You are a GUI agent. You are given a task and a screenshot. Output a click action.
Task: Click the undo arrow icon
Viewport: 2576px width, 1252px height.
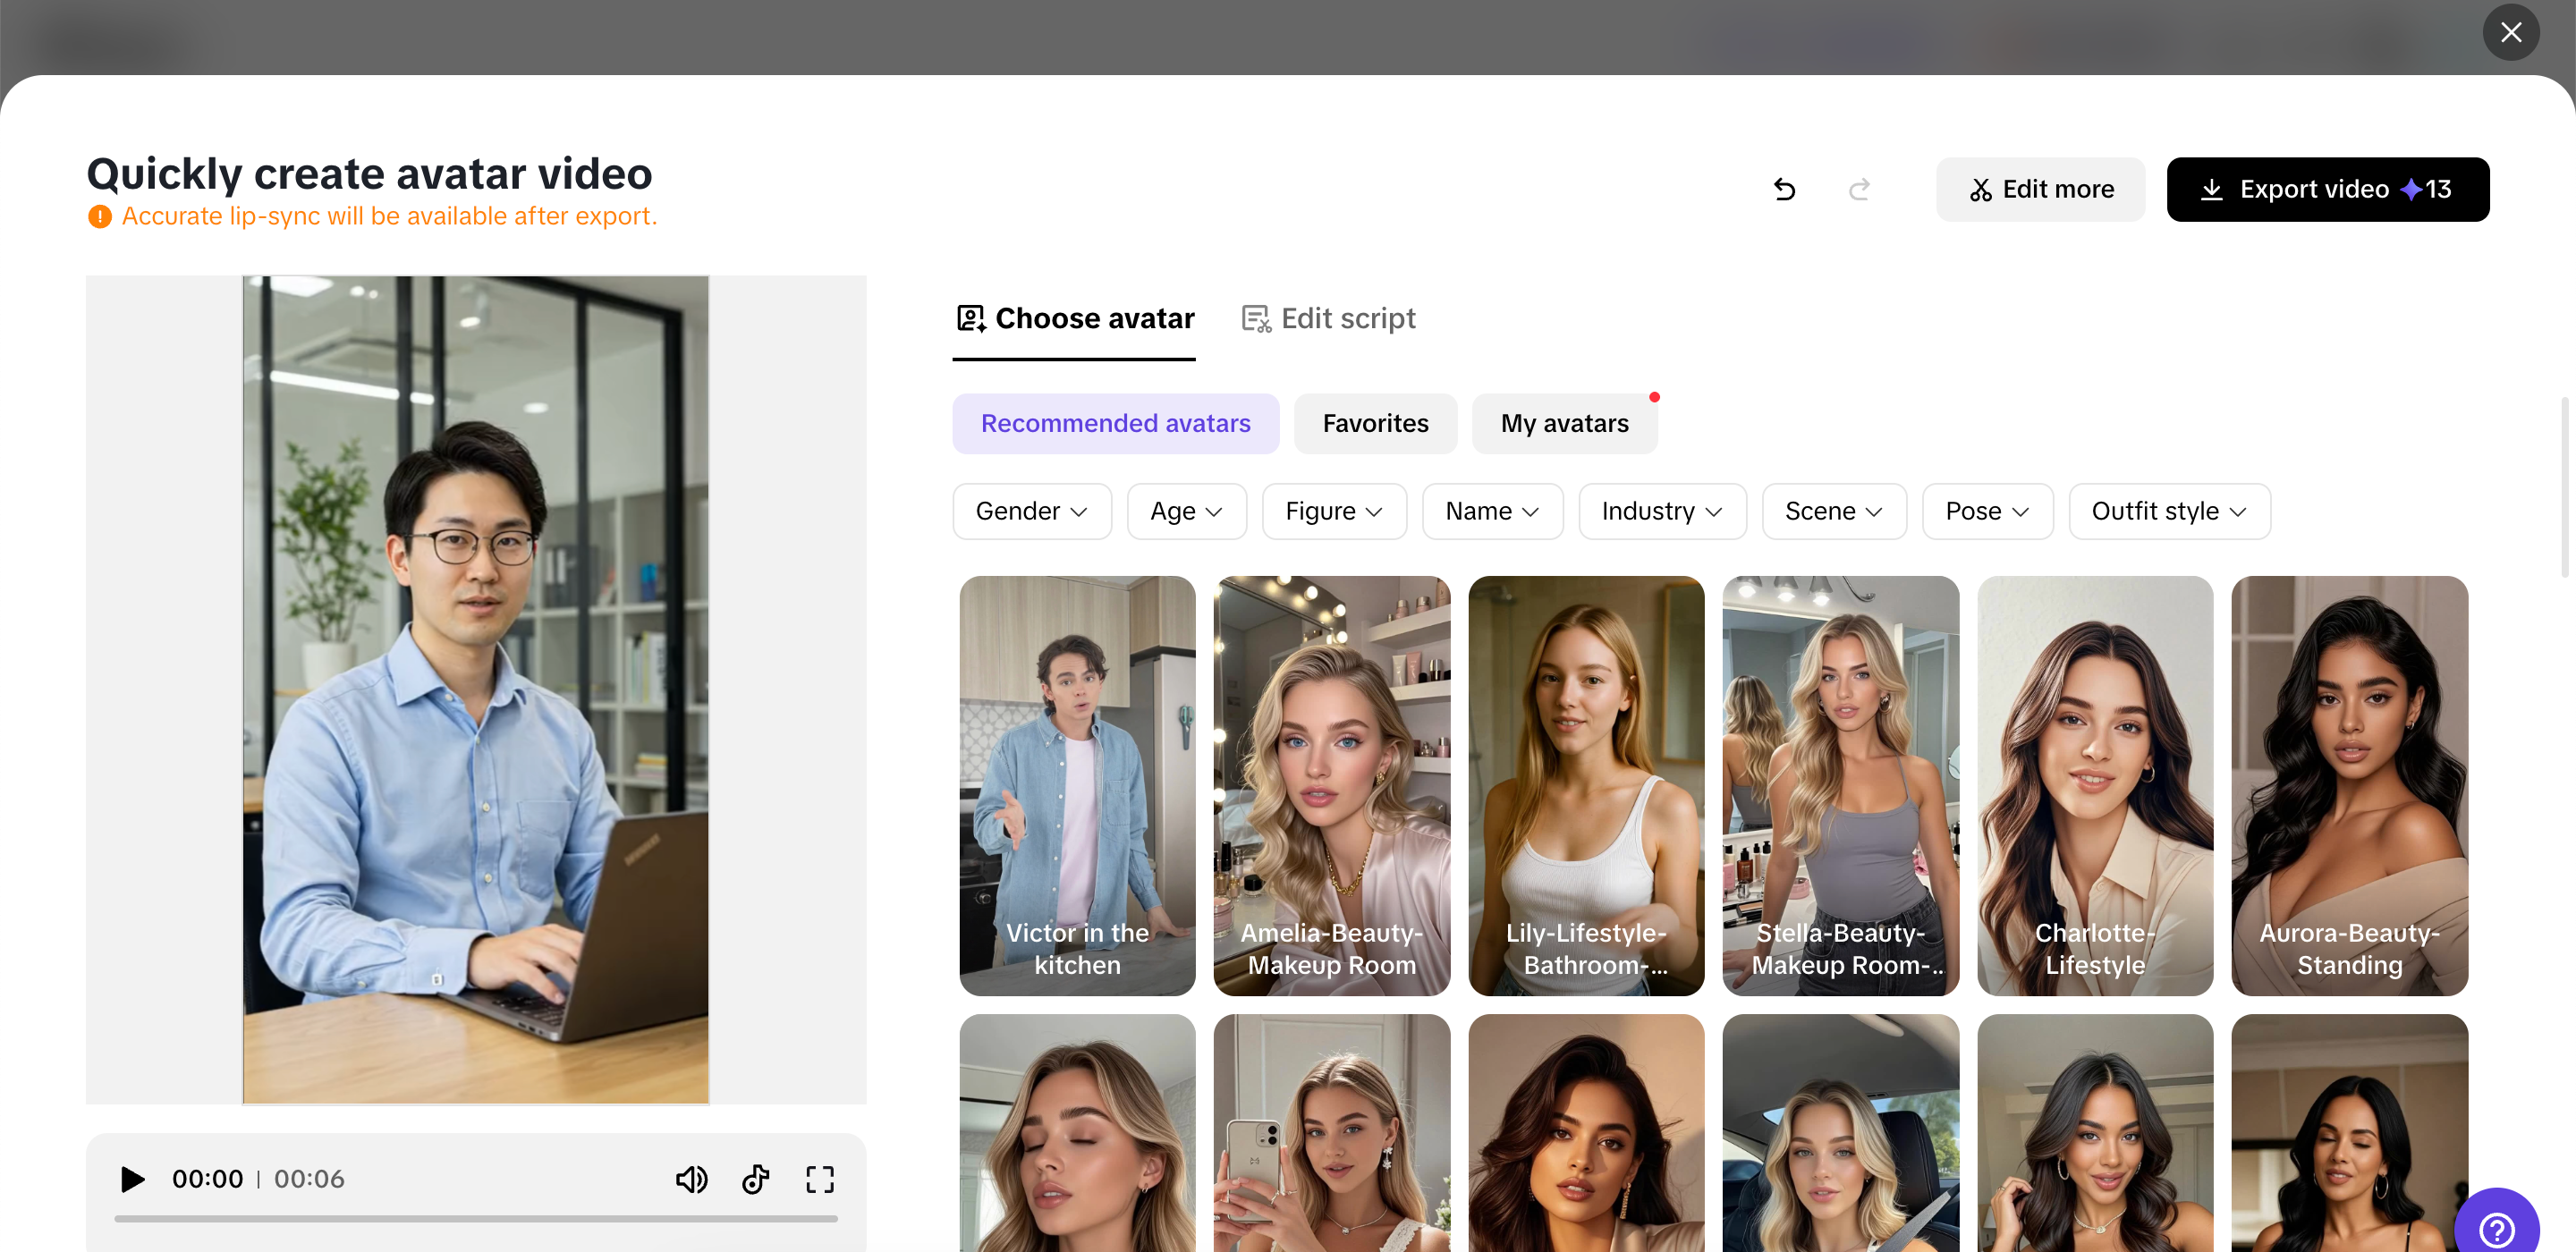(1784, 189)
